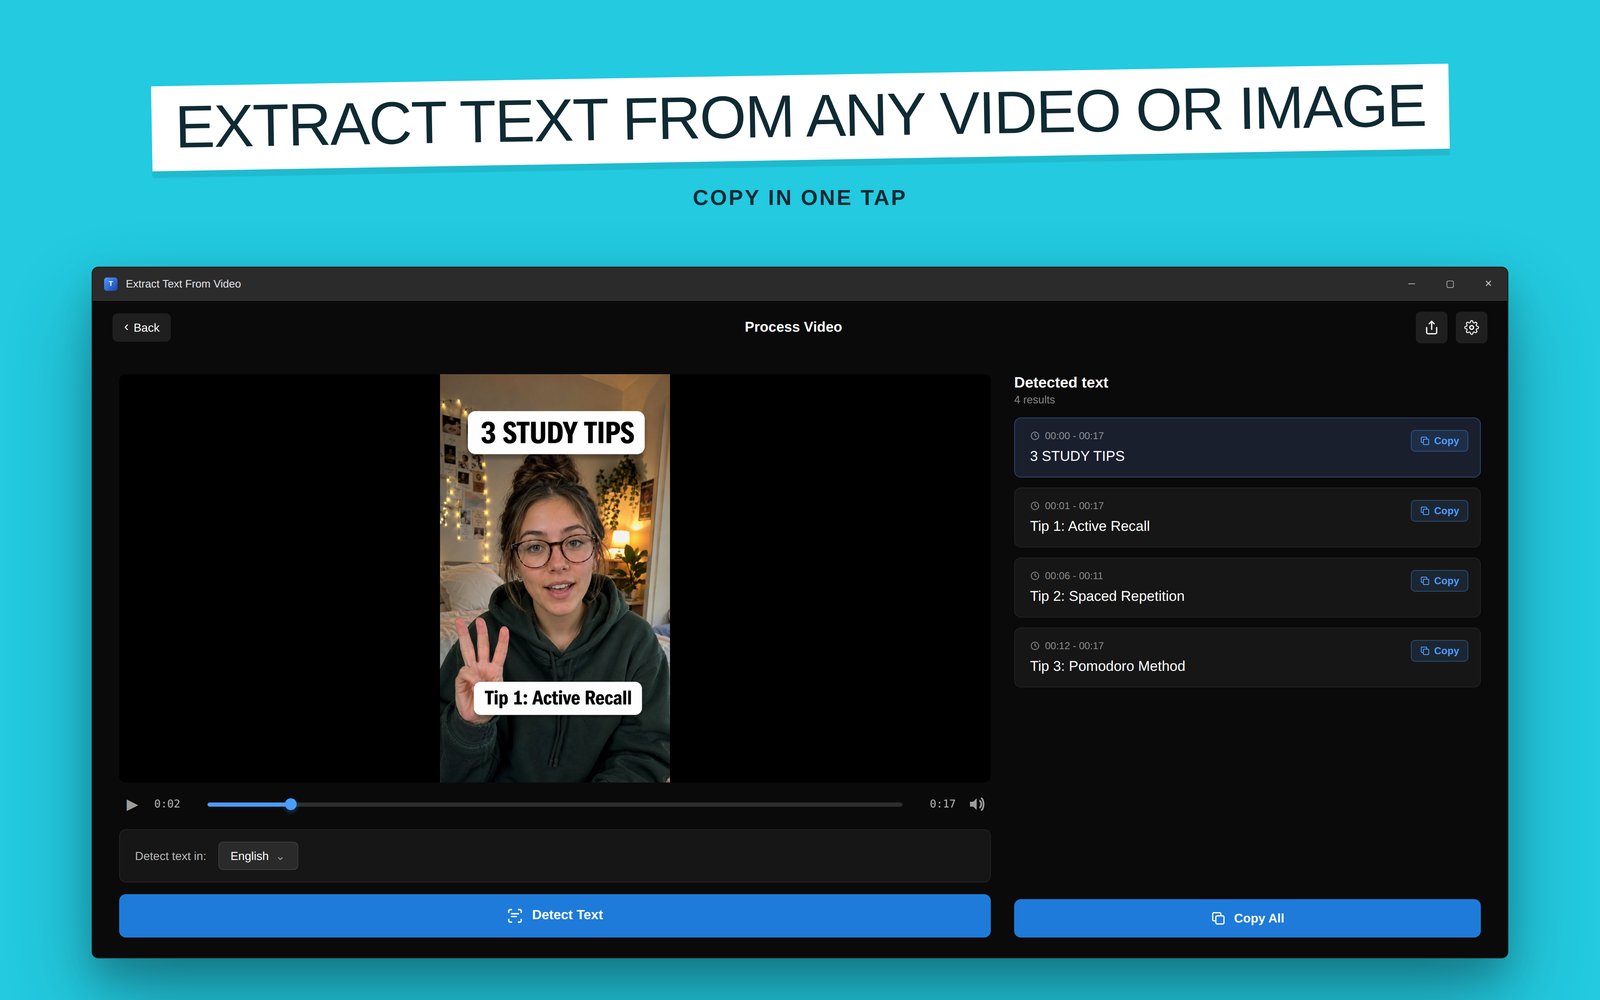This screenshot has height=1000, width=1600.
Task: Click the '4 results' count label
Action: [1034, 400]
